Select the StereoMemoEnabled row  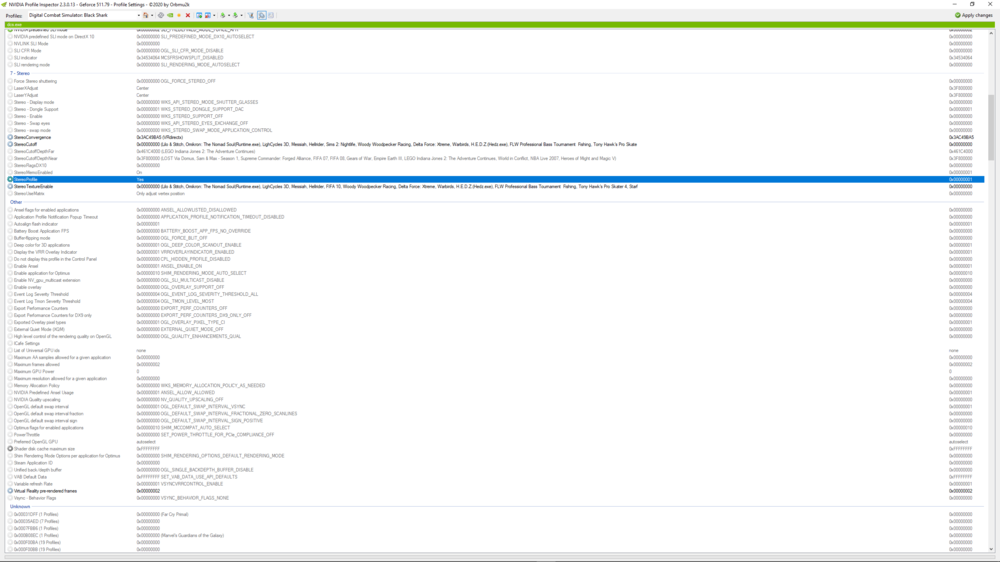coord(494,172)
